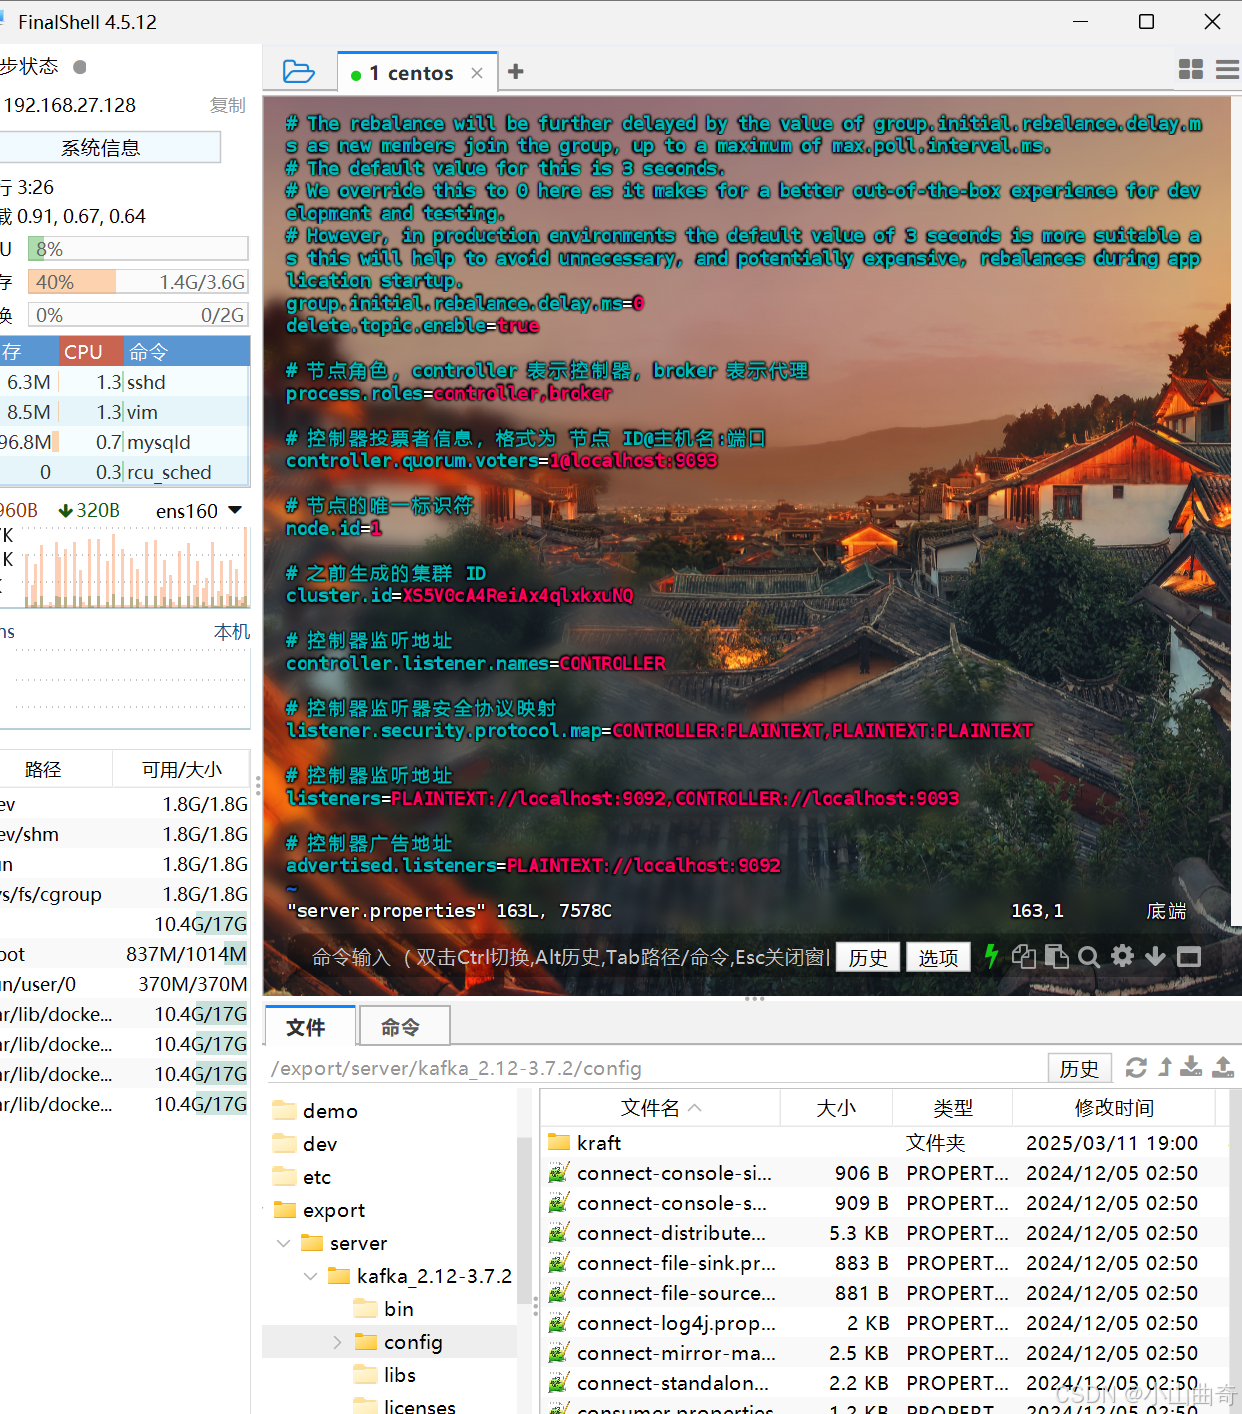Add a new connection tab

click(516, 71)
